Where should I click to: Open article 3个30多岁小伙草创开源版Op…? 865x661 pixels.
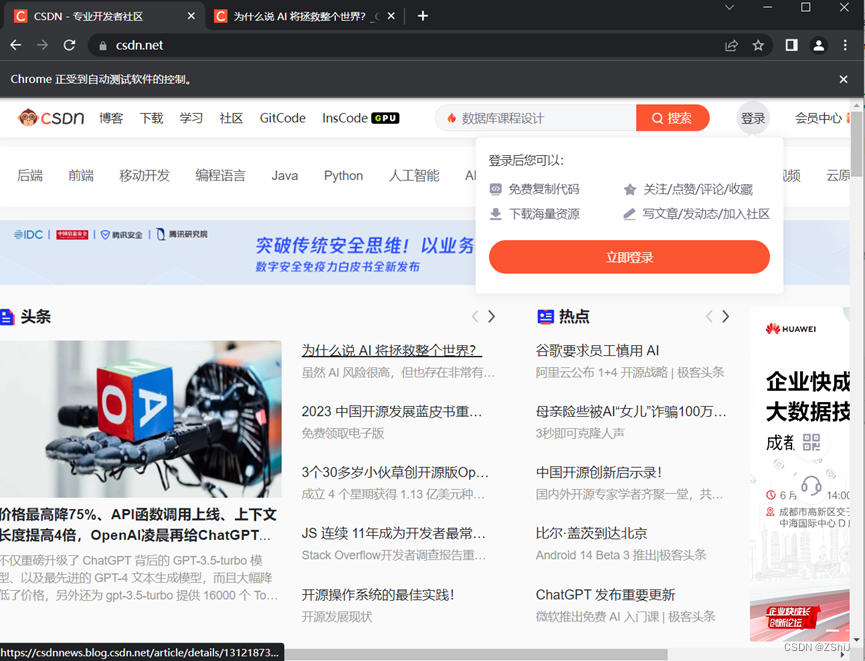pos(395,473)
